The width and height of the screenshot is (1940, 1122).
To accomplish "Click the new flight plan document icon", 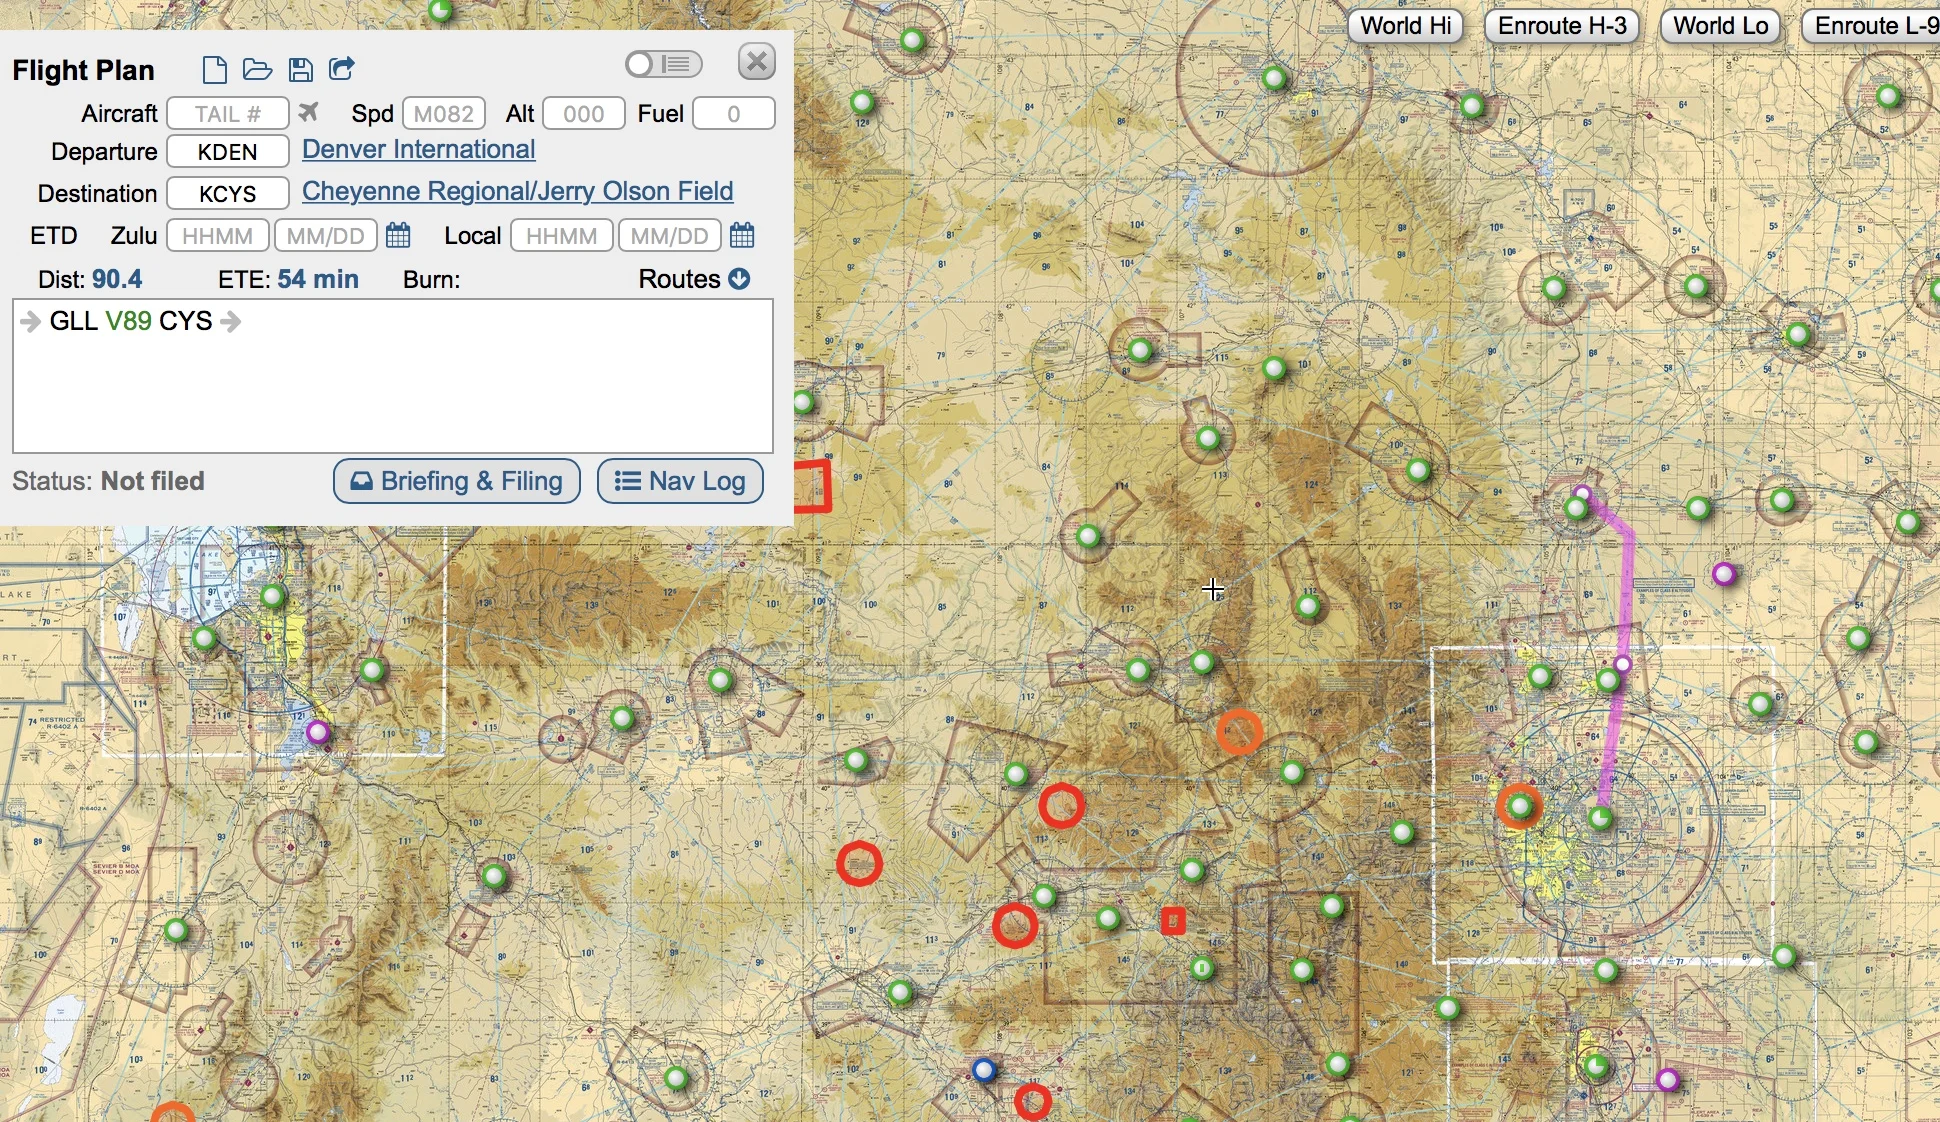I will coord(214,69).
